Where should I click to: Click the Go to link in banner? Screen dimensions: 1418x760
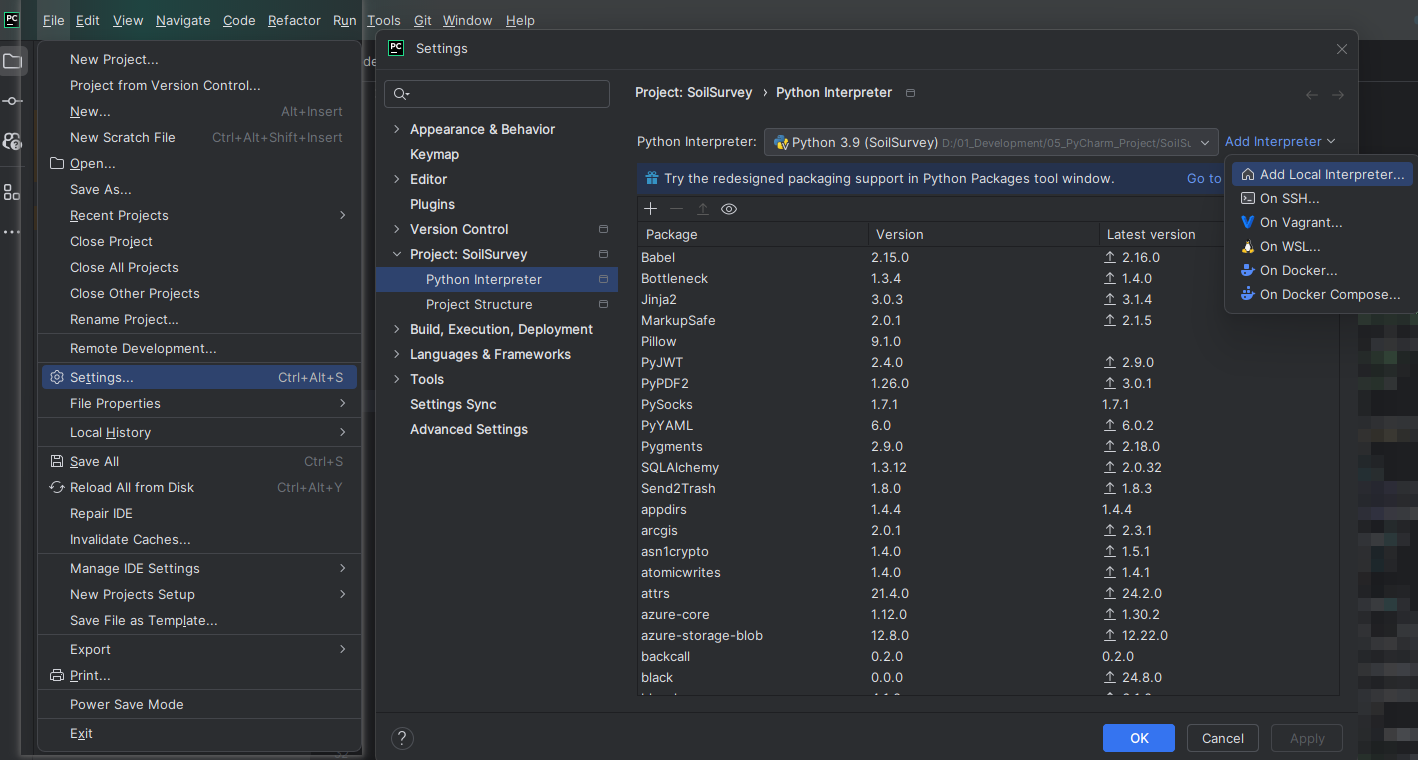click(1204, 178)
